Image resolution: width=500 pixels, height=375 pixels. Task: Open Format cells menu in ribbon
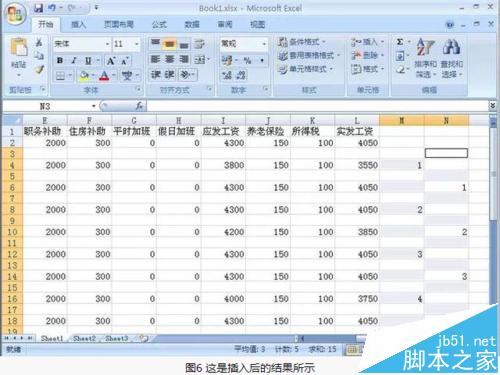coord(367,69)
